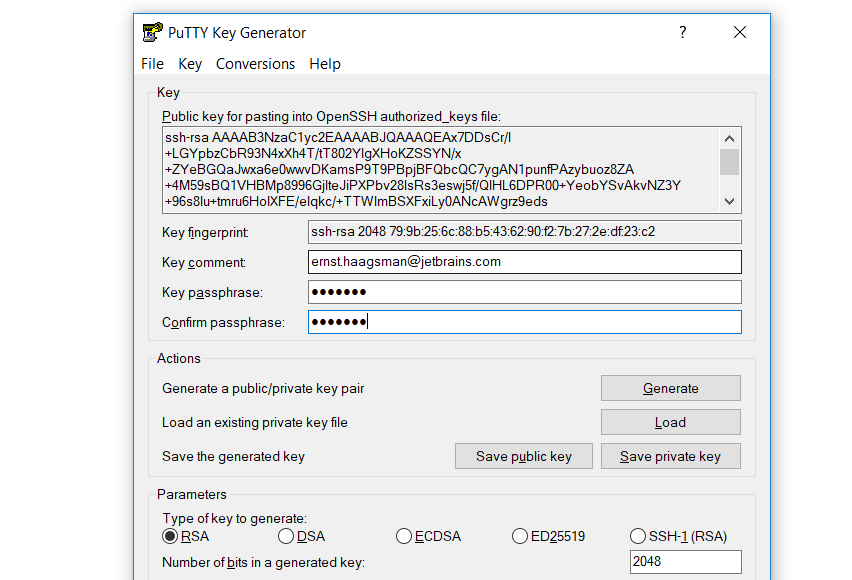852x580 pixels.
Task: Click the Key comment field
Action: tap(524, 262)
